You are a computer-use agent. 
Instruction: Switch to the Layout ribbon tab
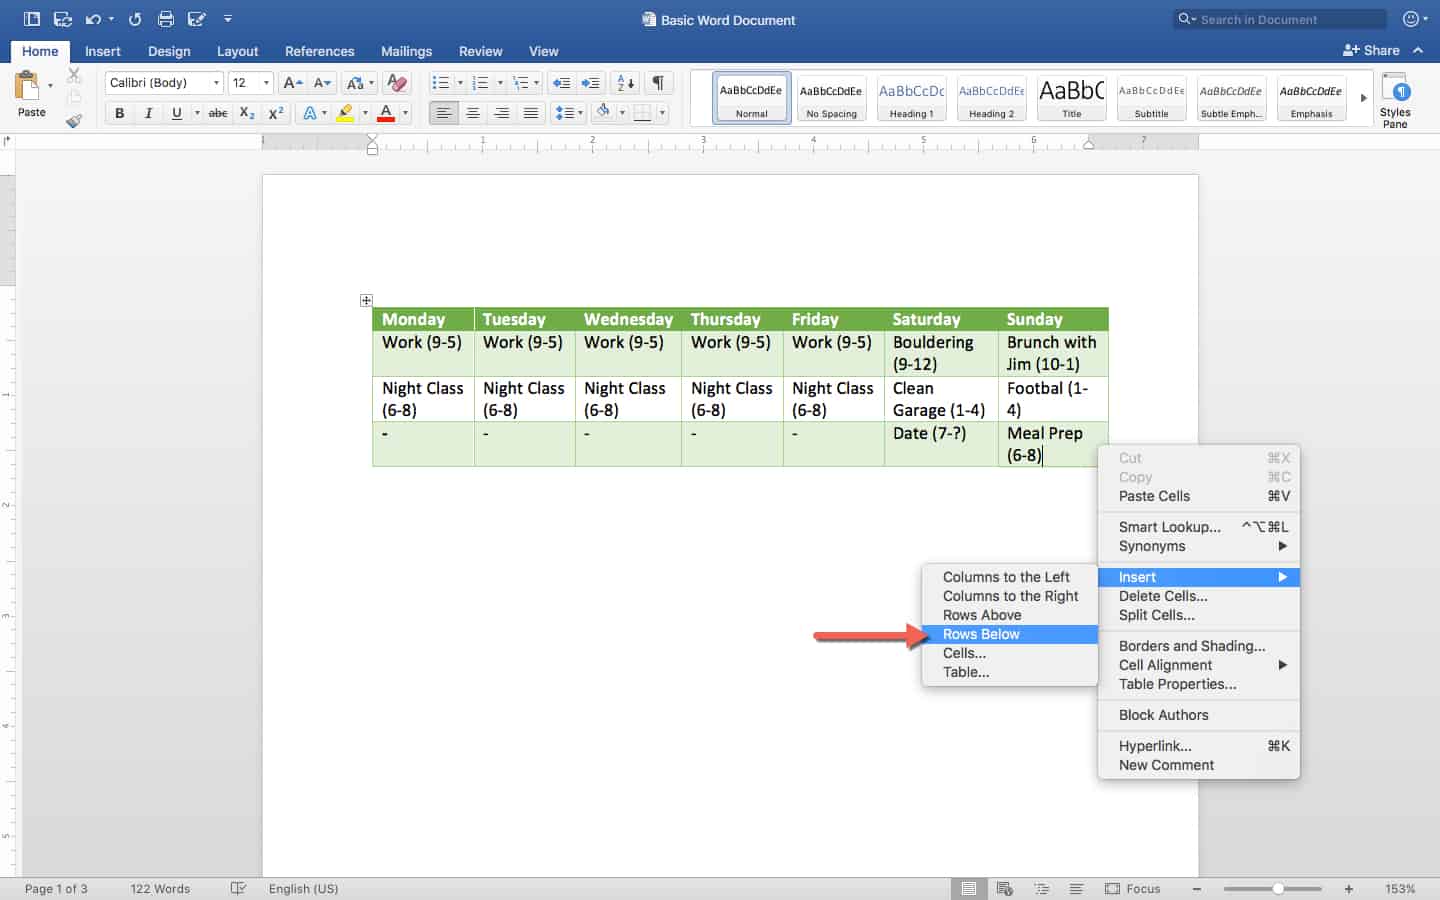pos(237,51)
